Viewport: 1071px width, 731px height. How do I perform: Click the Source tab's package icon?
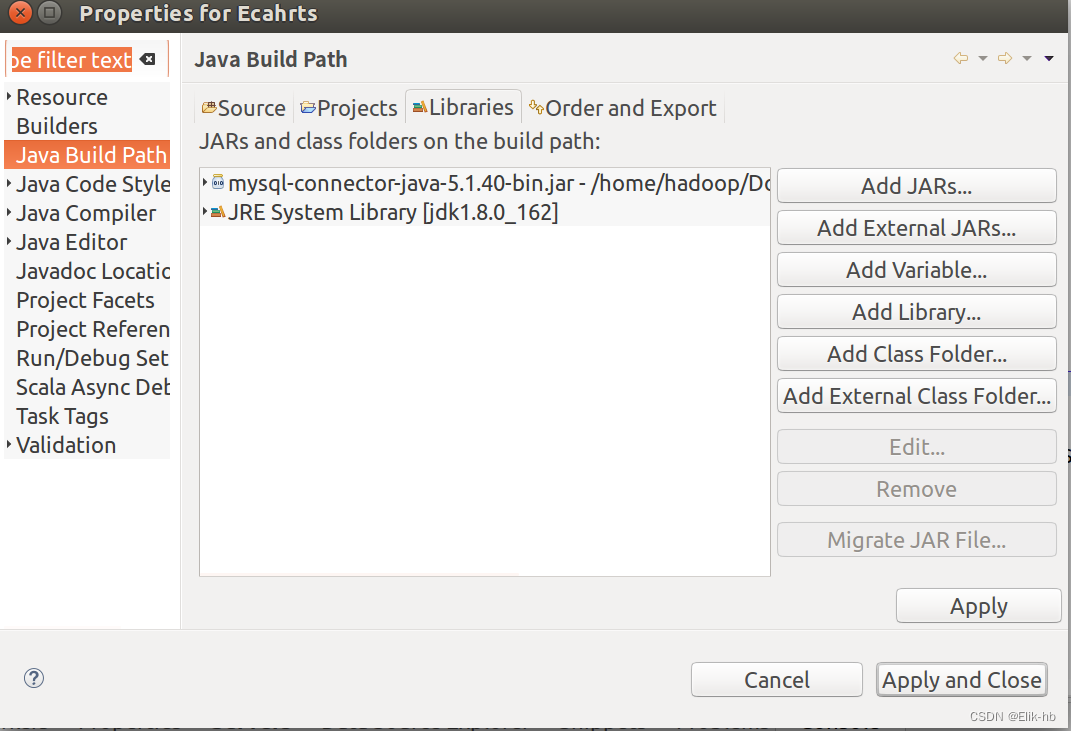point(211,106)
